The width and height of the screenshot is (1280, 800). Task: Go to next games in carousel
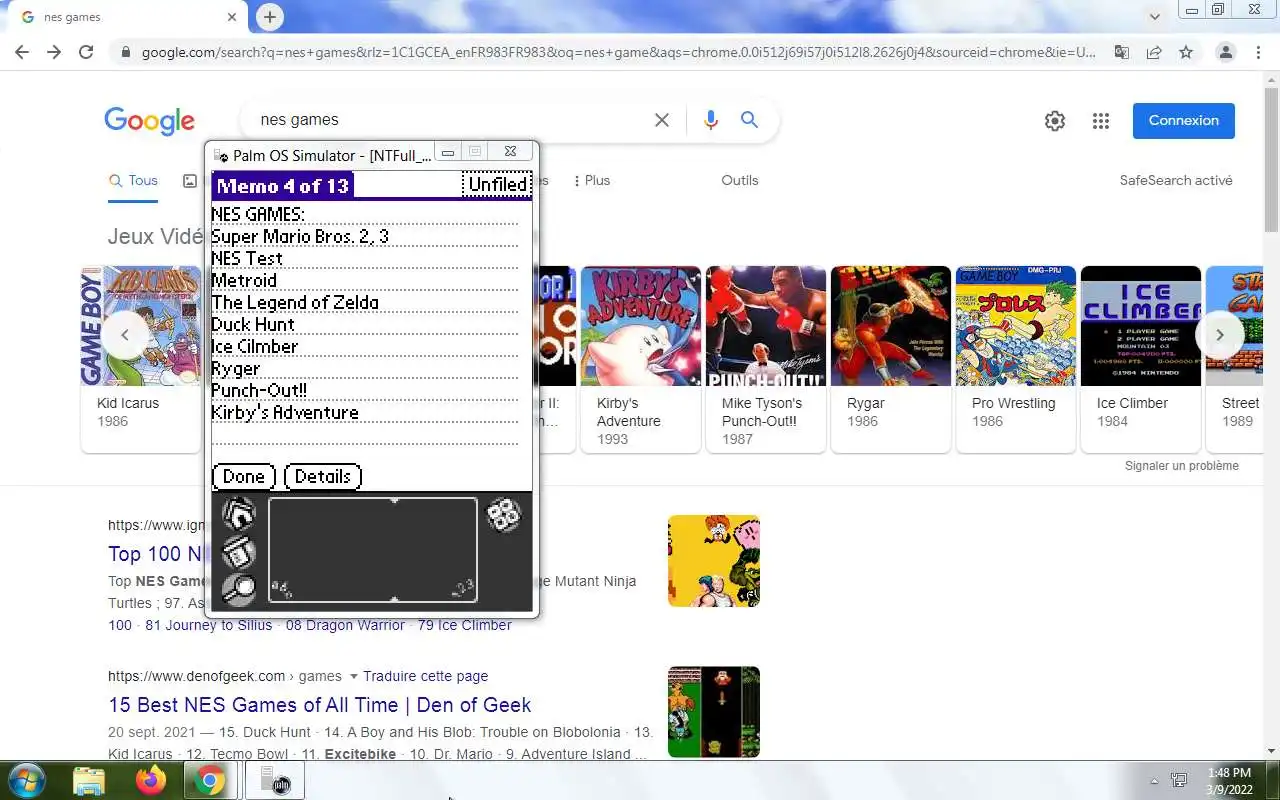point(1220,335)
